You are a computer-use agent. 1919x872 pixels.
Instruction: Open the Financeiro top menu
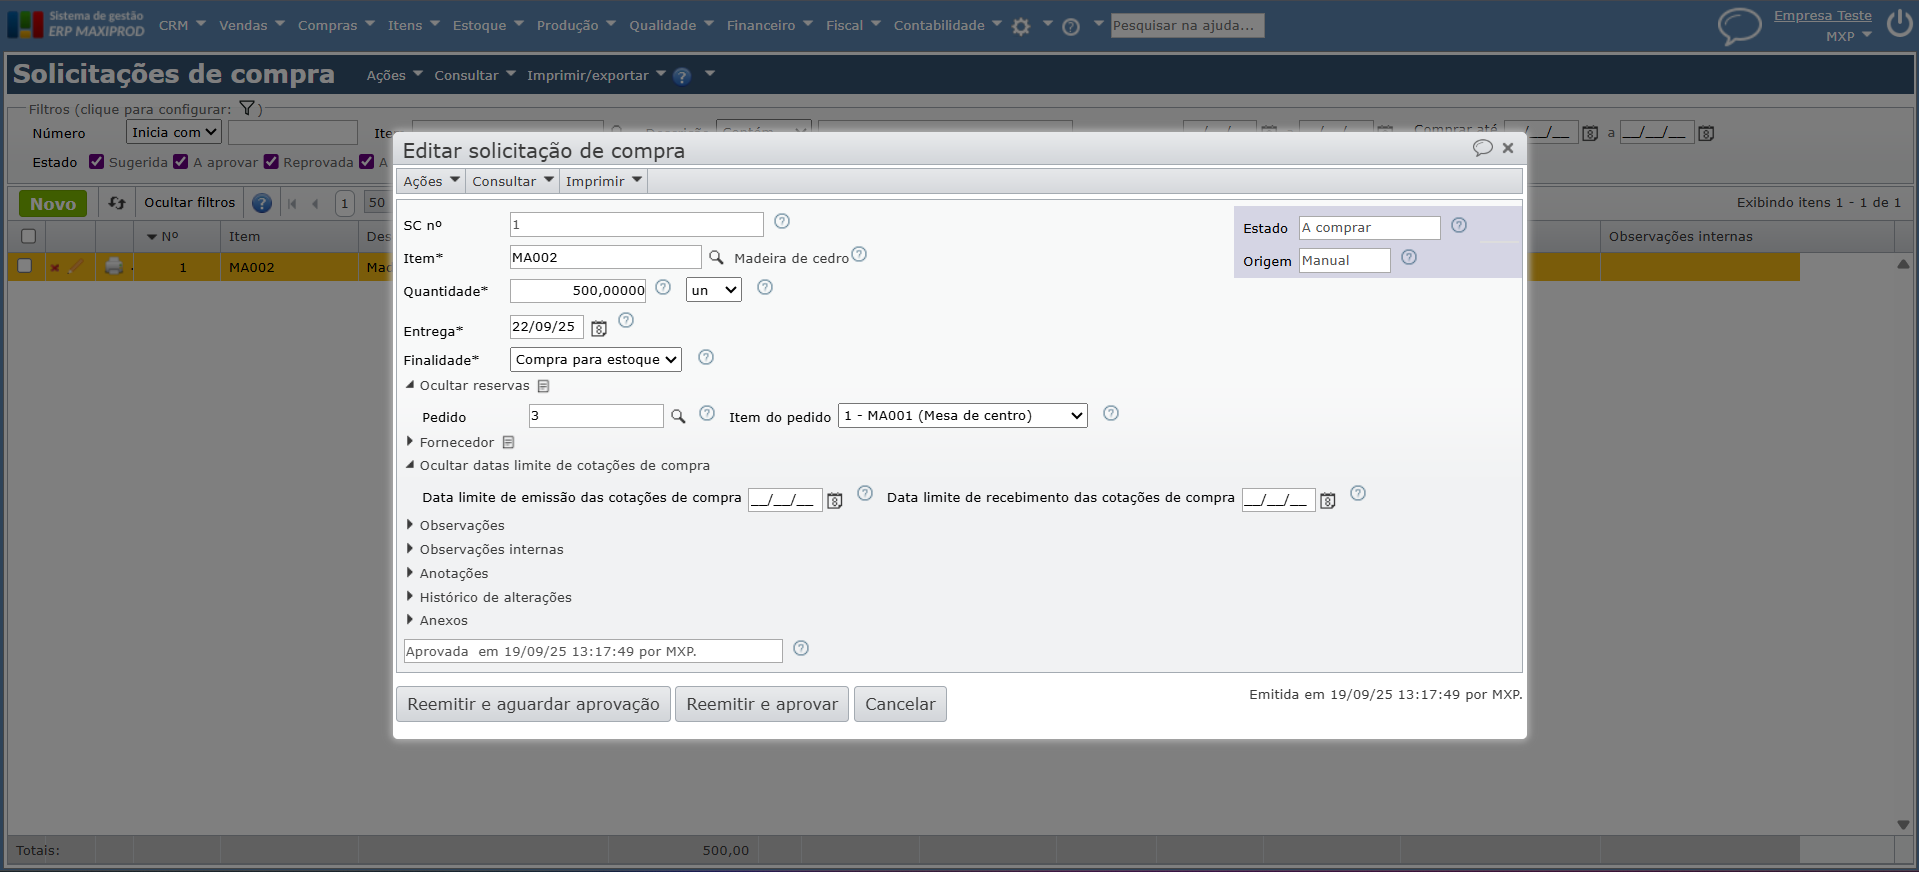coord(769,25)
